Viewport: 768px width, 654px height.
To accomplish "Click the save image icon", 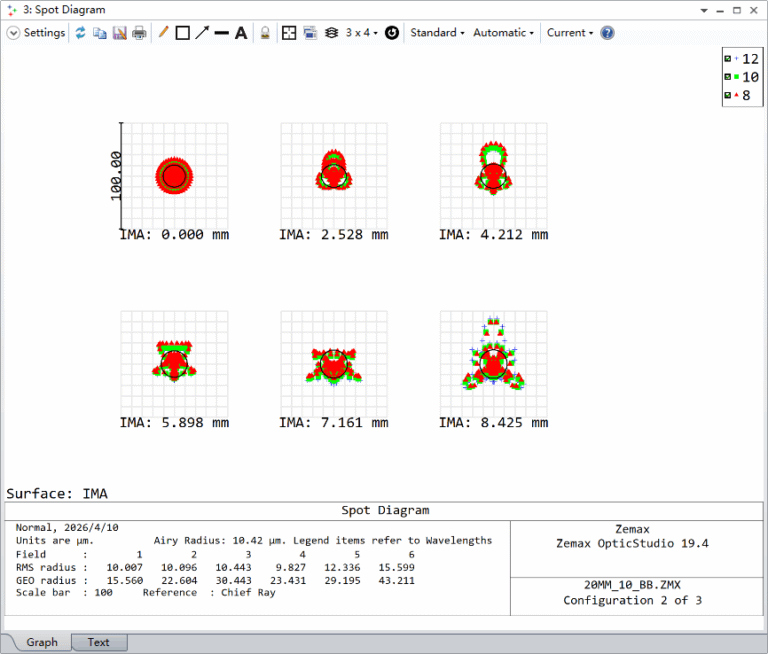I will point(120,33).
